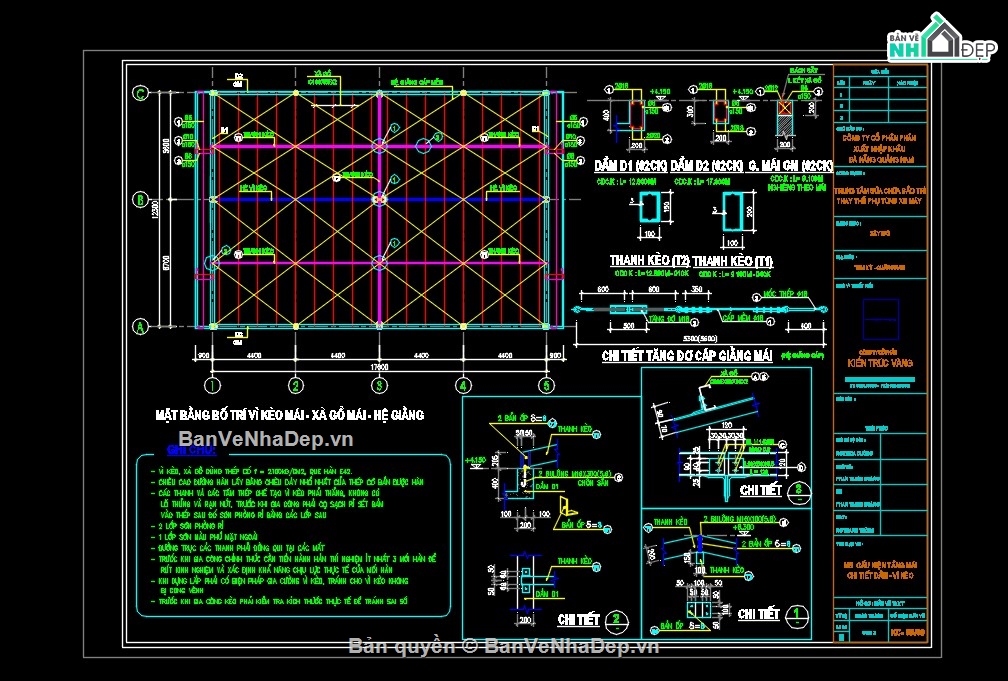Select column axis bubble 4
This screenshot has height=681, width=1008.
463,385
